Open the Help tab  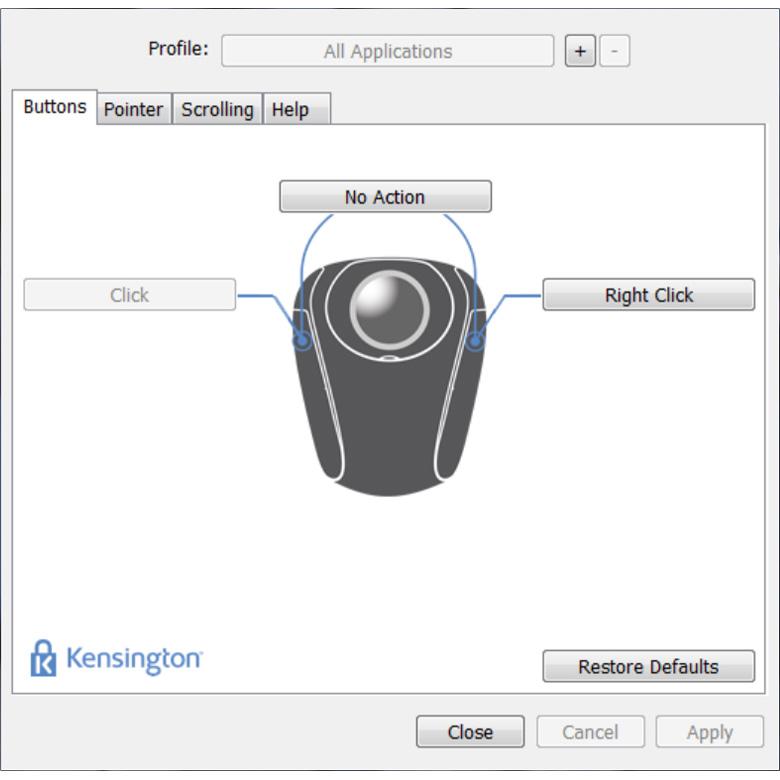tap(296, 109)
